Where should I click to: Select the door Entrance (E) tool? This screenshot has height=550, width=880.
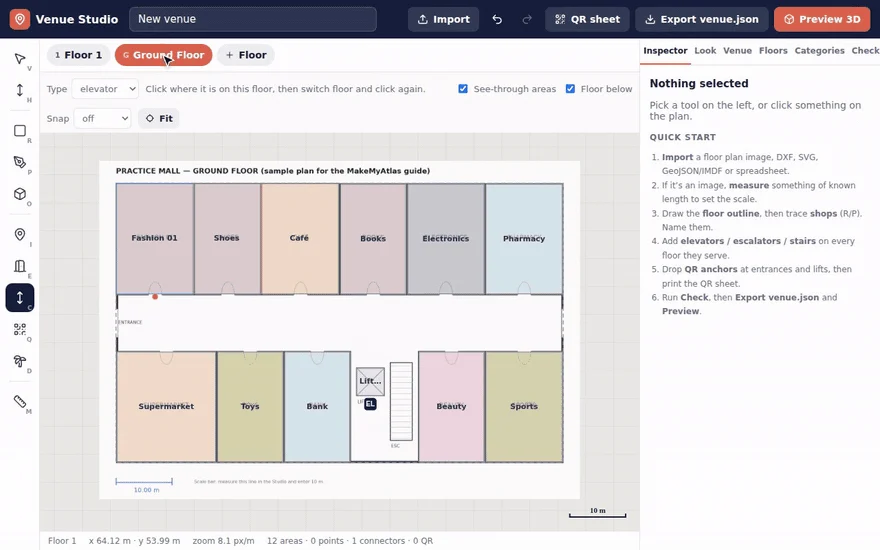(x=20, y=266)
